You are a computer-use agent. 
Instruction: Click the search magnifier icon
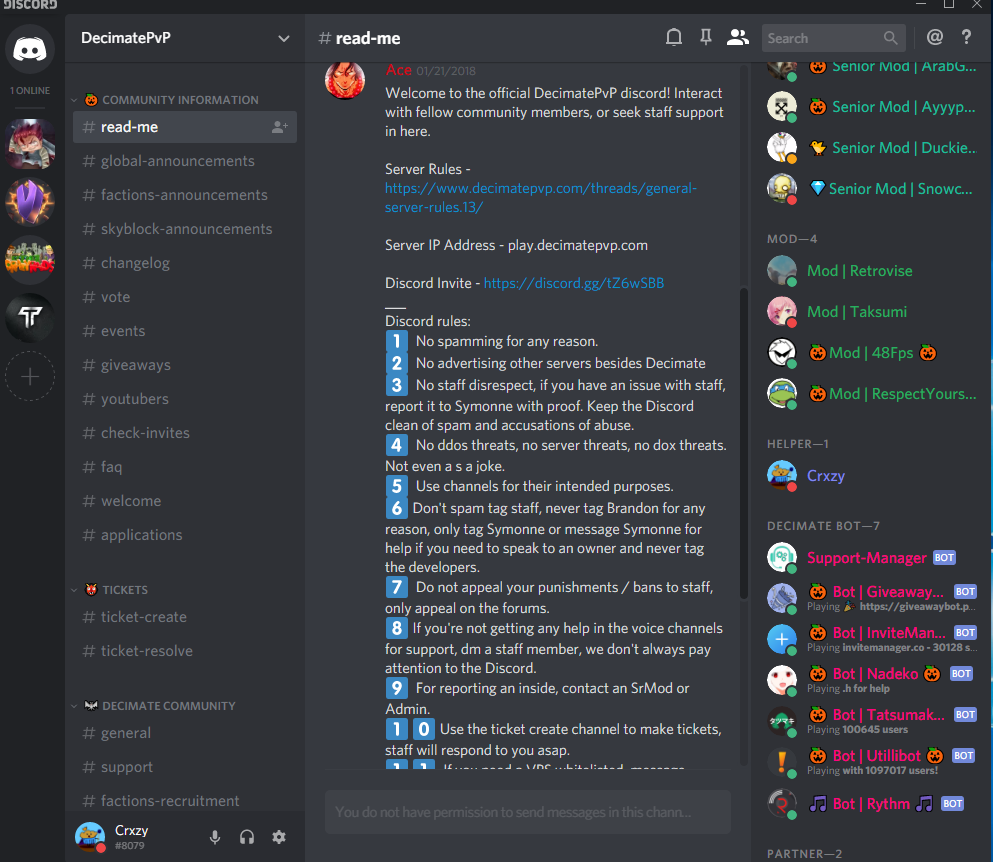click(890, 38)
